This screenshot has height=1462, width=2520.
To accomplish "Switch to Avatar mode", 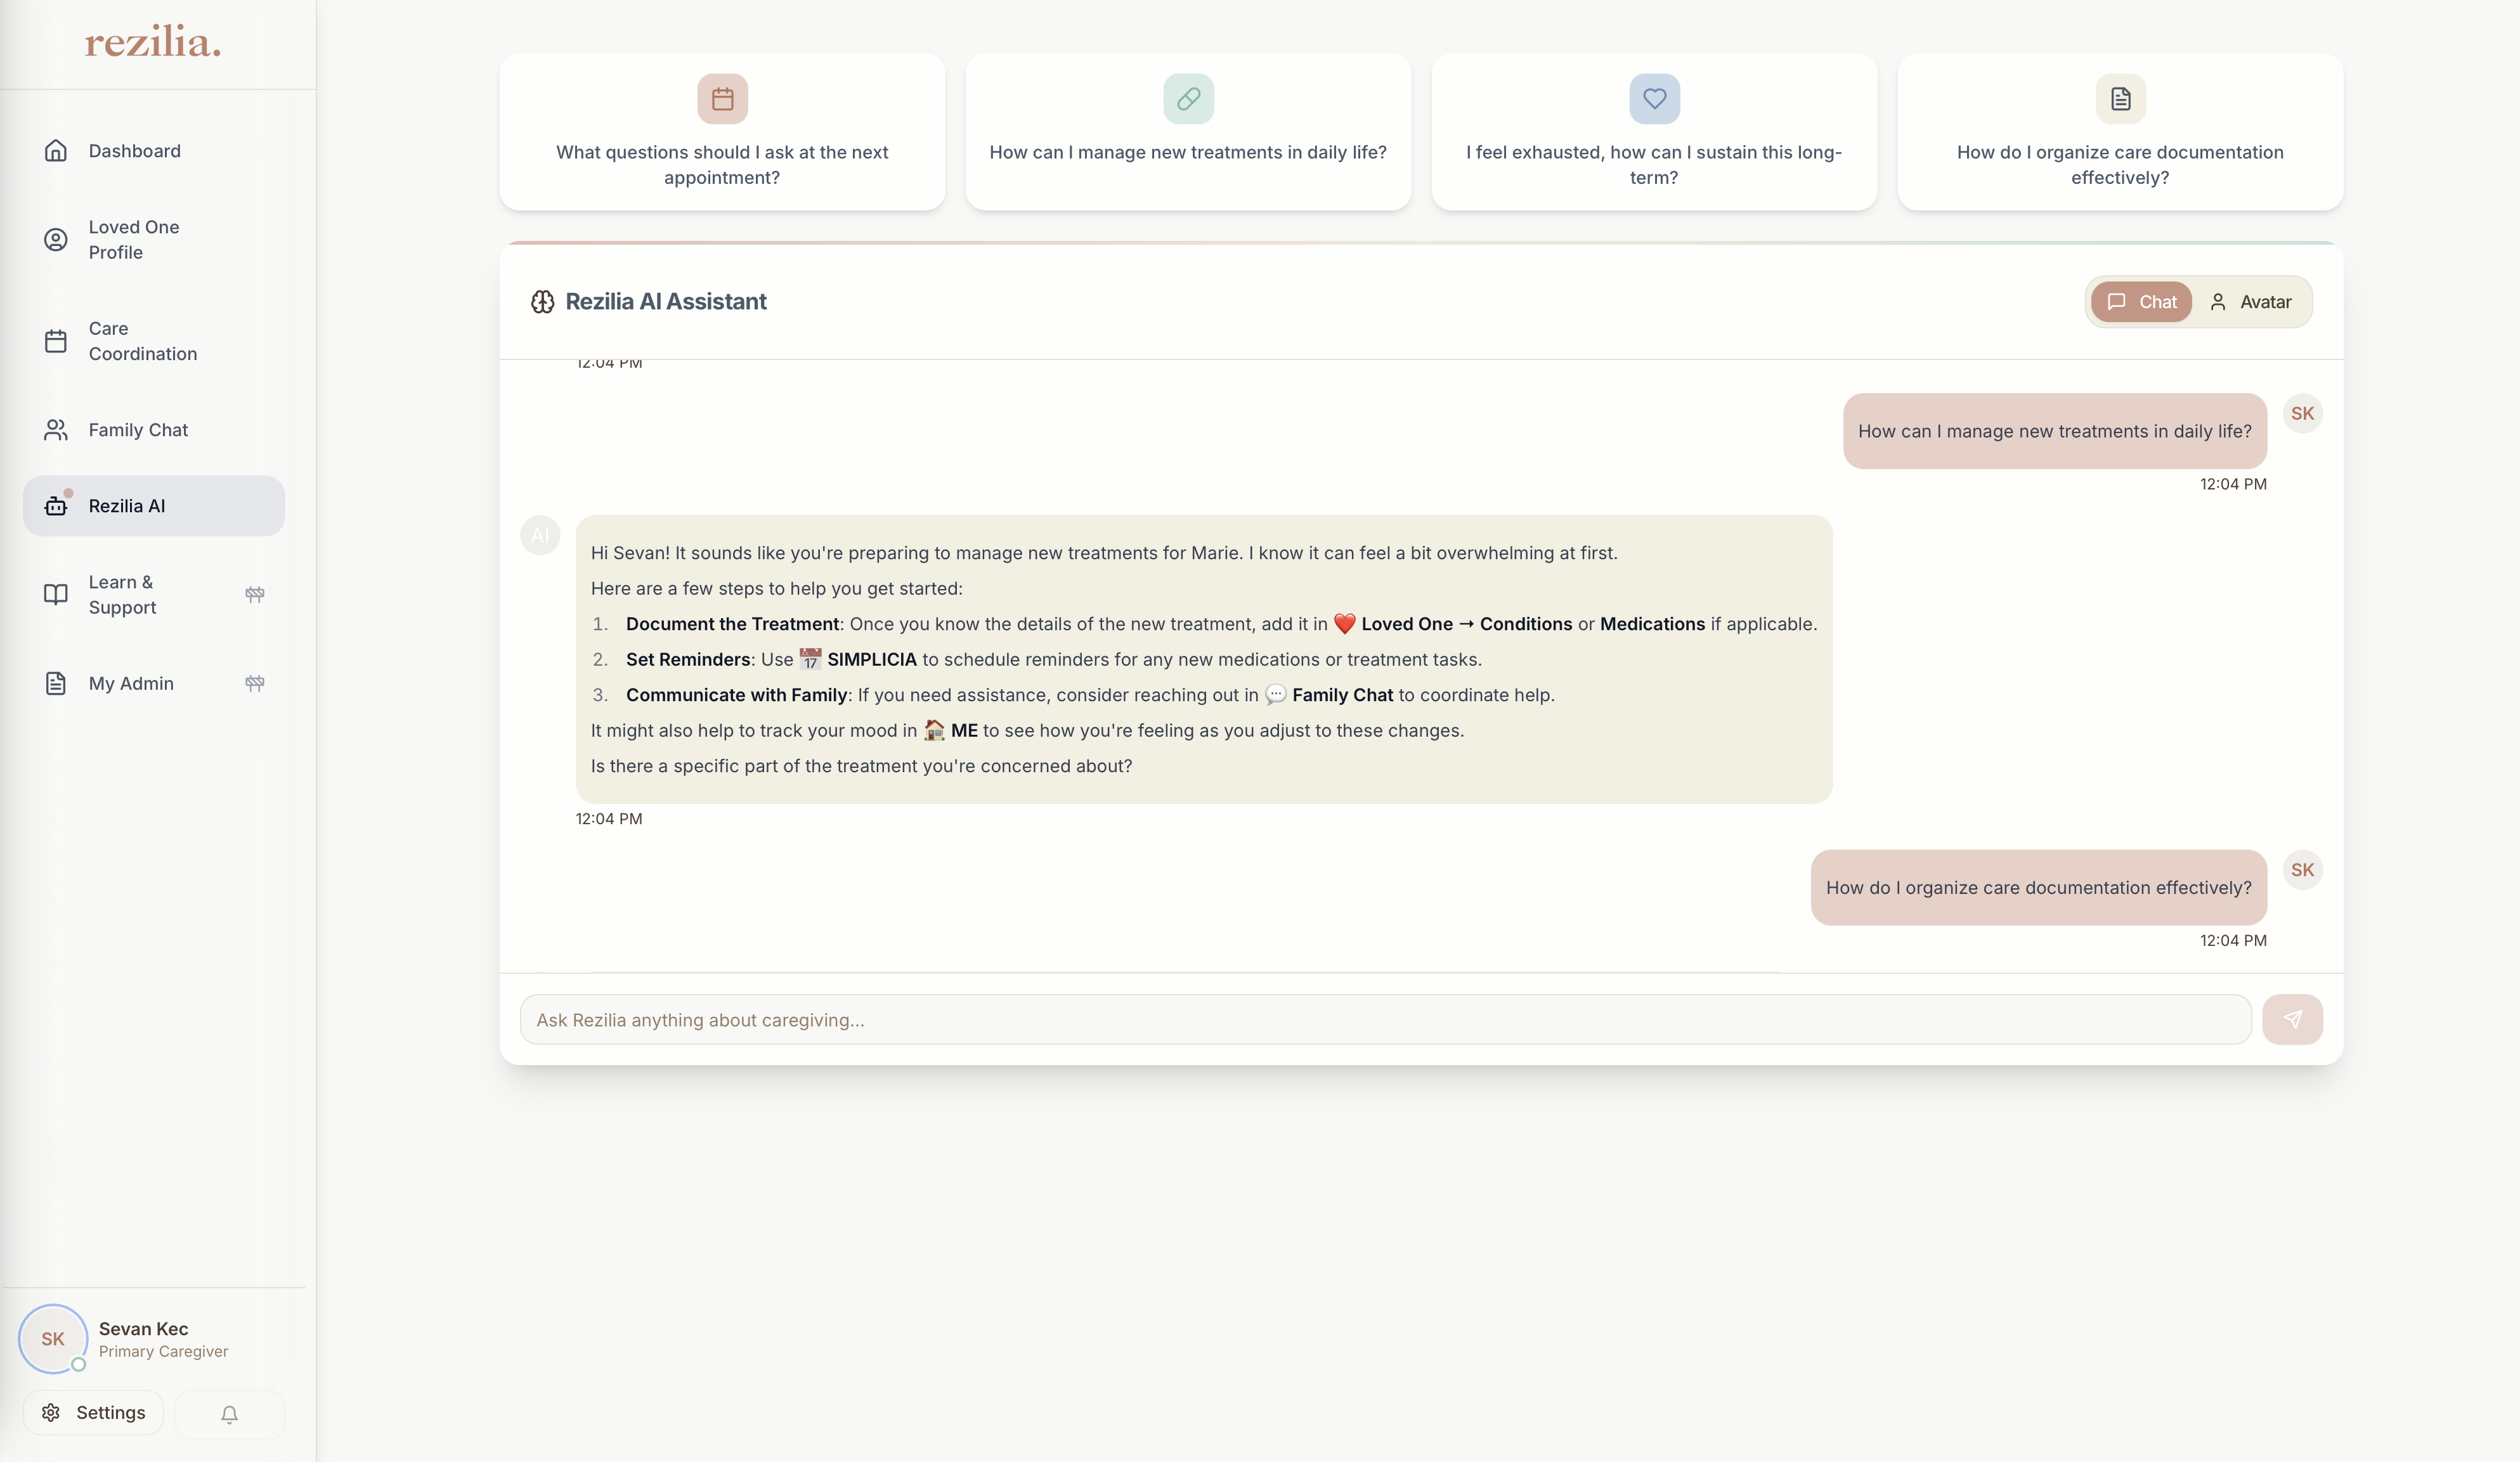I will [x=2251, y=302].
